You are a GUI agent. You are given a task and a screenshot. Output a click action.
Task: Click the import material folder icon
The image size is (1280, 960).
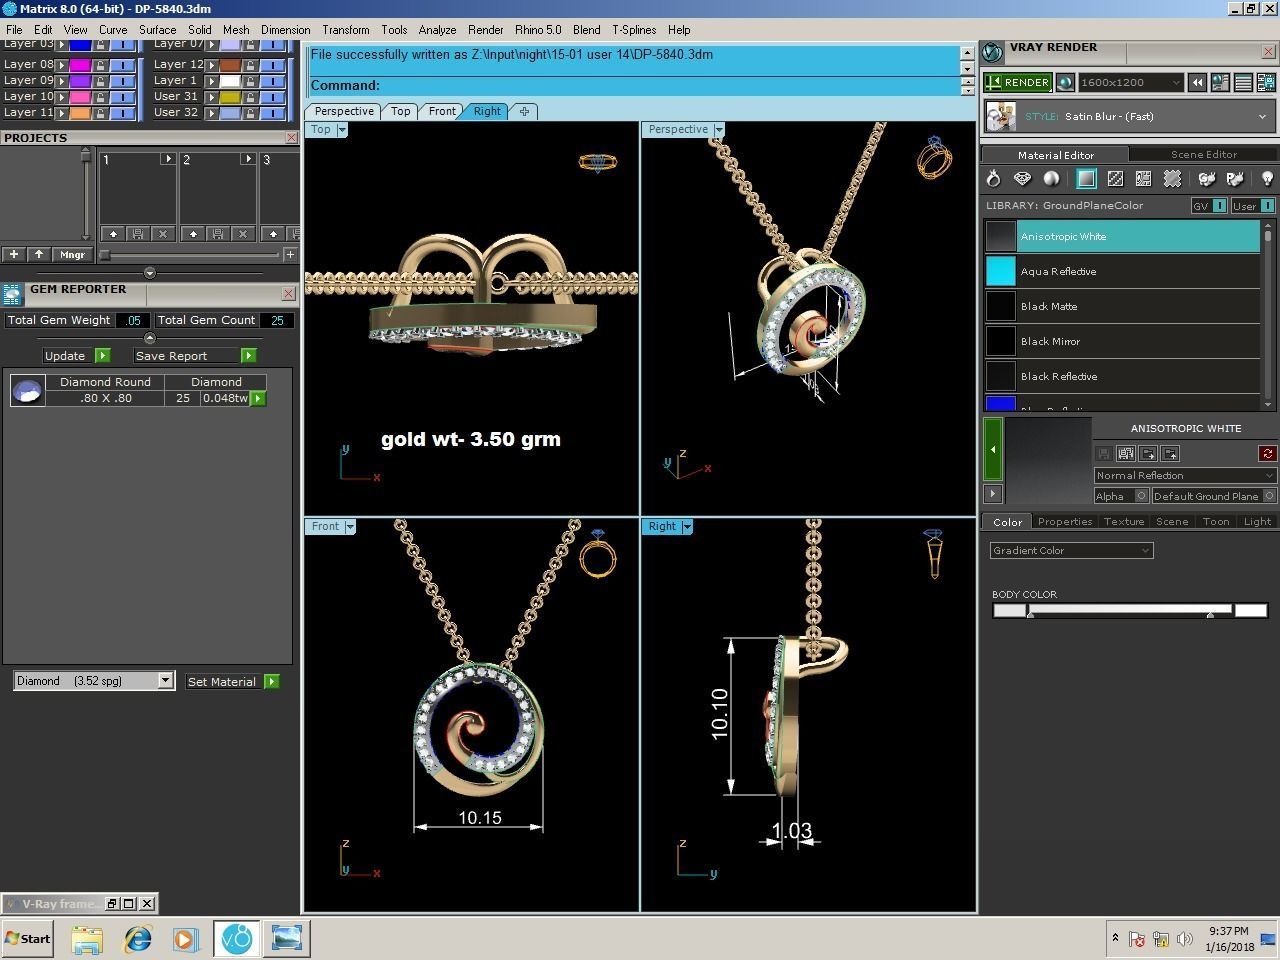[1148, 453]
